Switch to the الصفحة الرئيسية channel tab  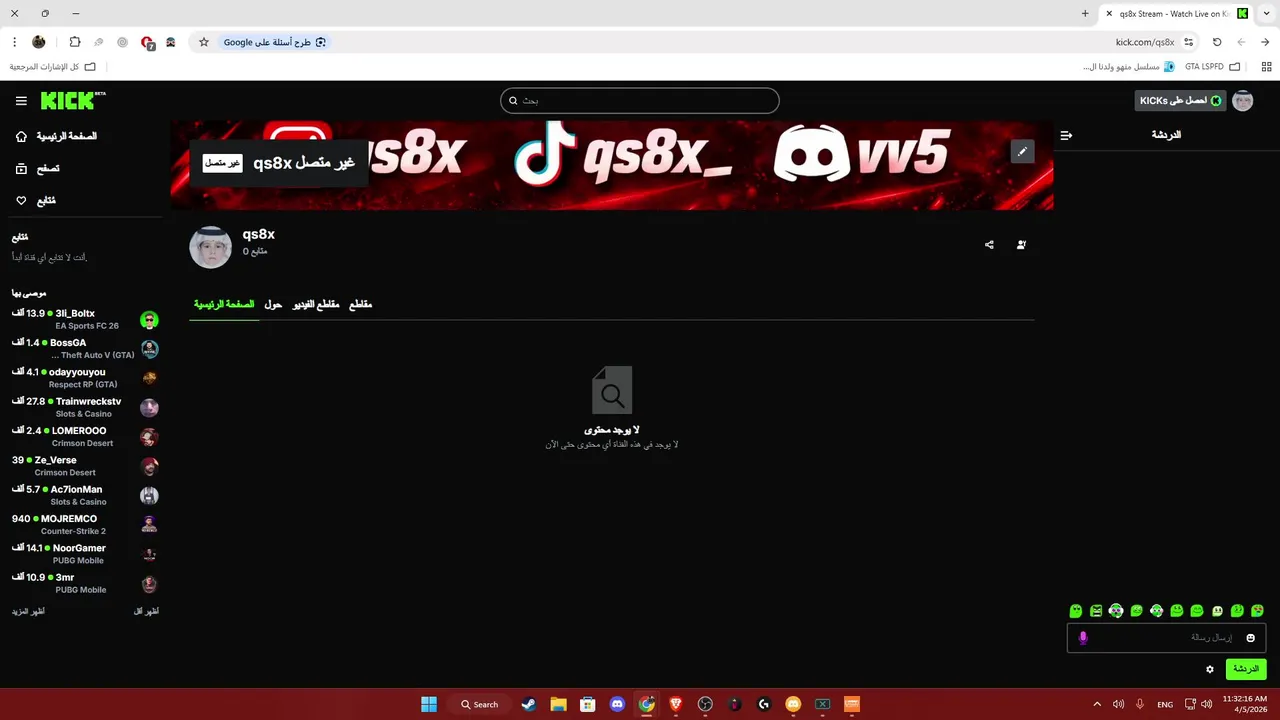click(224, 304)
